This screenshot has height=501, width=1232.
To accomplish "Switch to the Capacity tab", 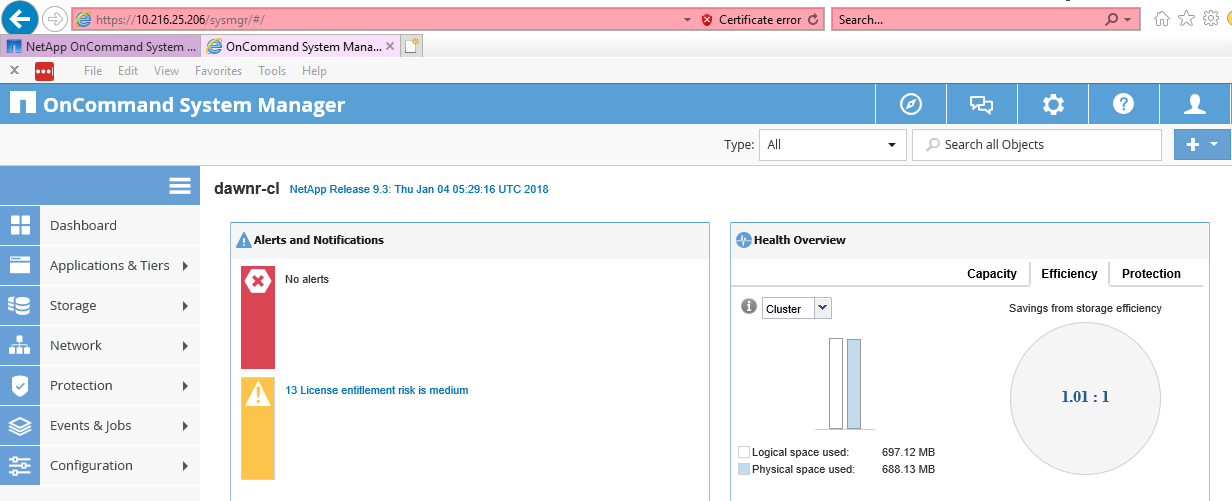I will click(x=991, y=274).
